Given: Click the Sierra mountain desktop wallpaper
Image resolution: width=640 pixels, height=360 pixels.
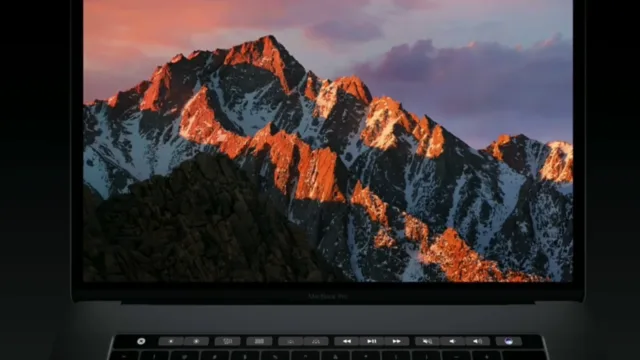Looking at the screenshot, I should (x=328, y=141).
